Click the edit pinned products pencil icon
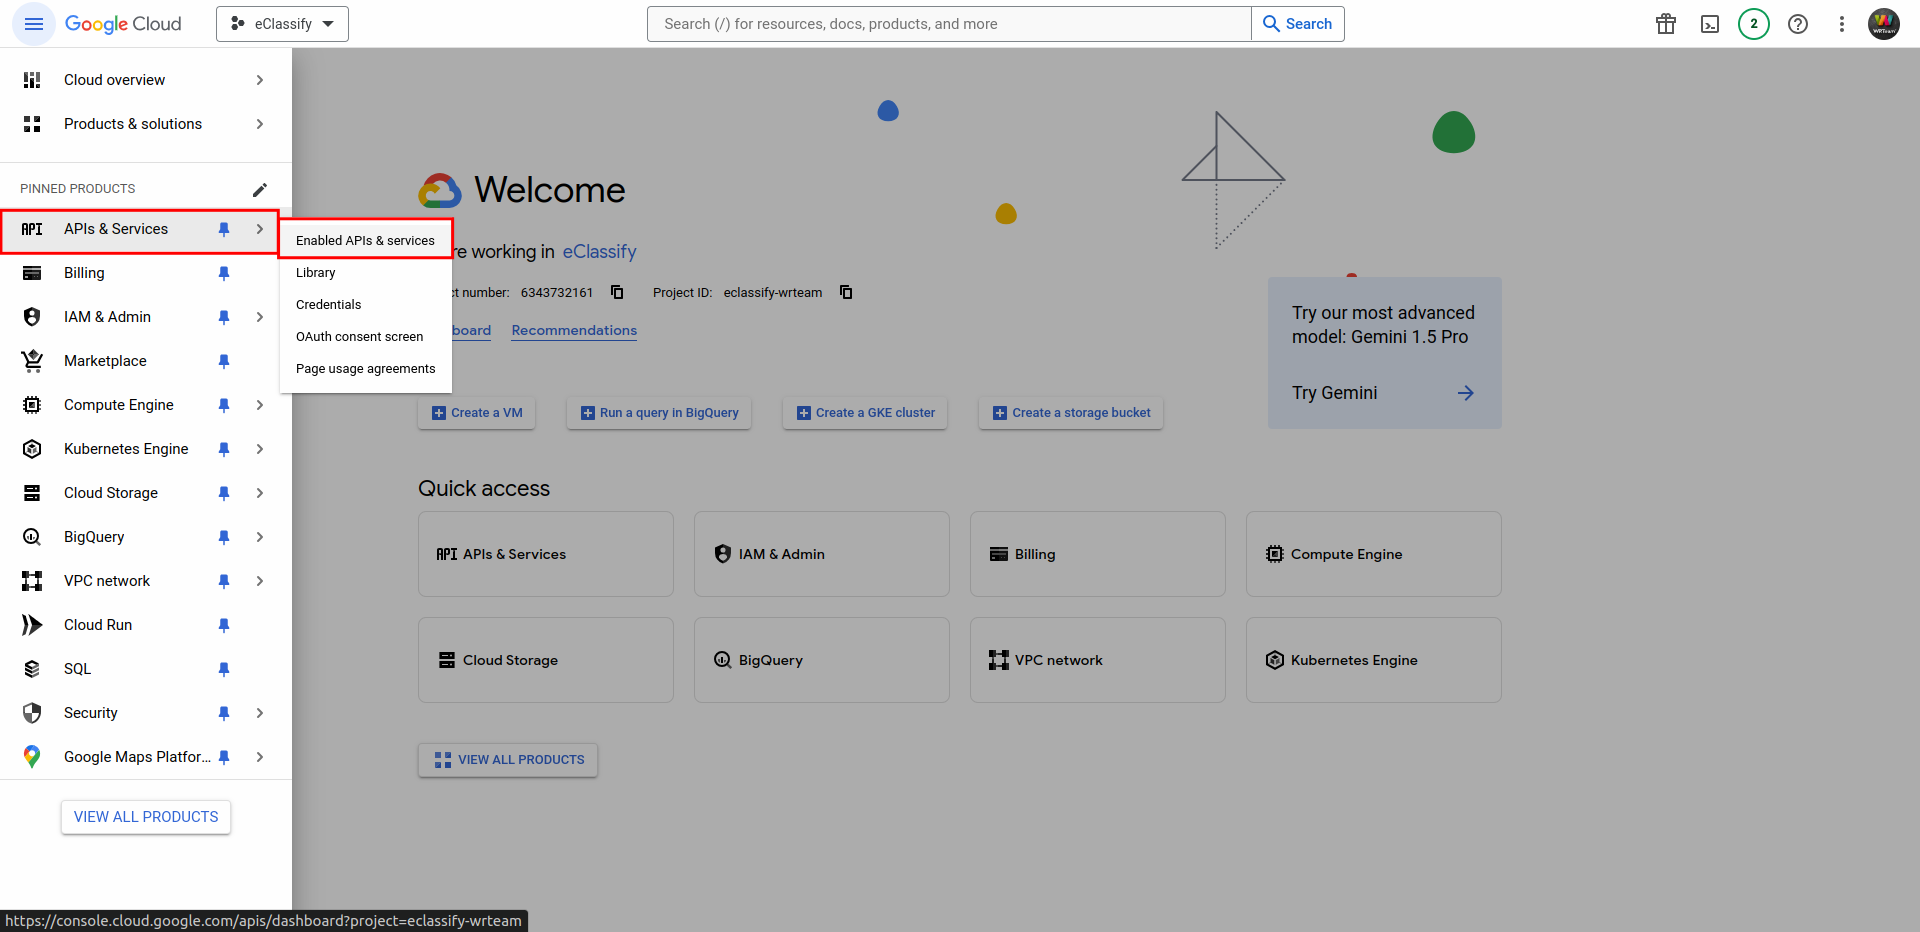Viewport: 1920px width, 932px height. point(260,189)
